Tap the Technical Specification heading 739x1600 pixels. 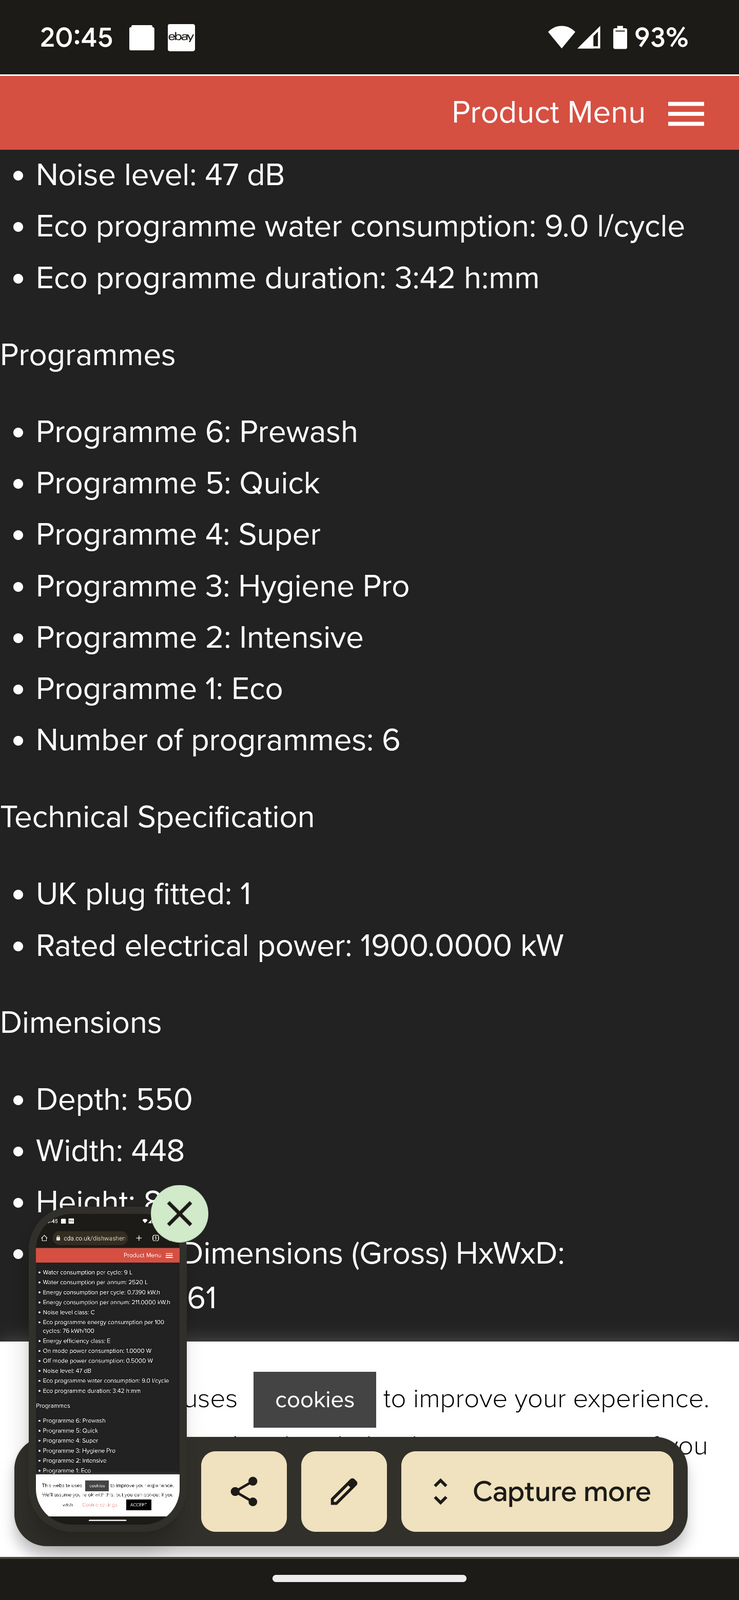[157, 818]
